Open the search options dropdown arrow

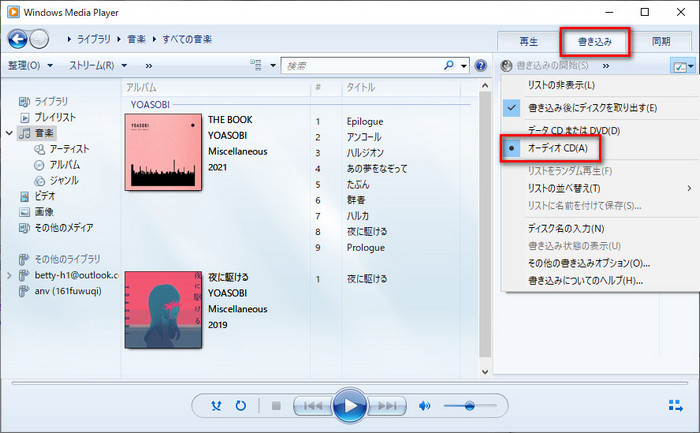[464, 66]
